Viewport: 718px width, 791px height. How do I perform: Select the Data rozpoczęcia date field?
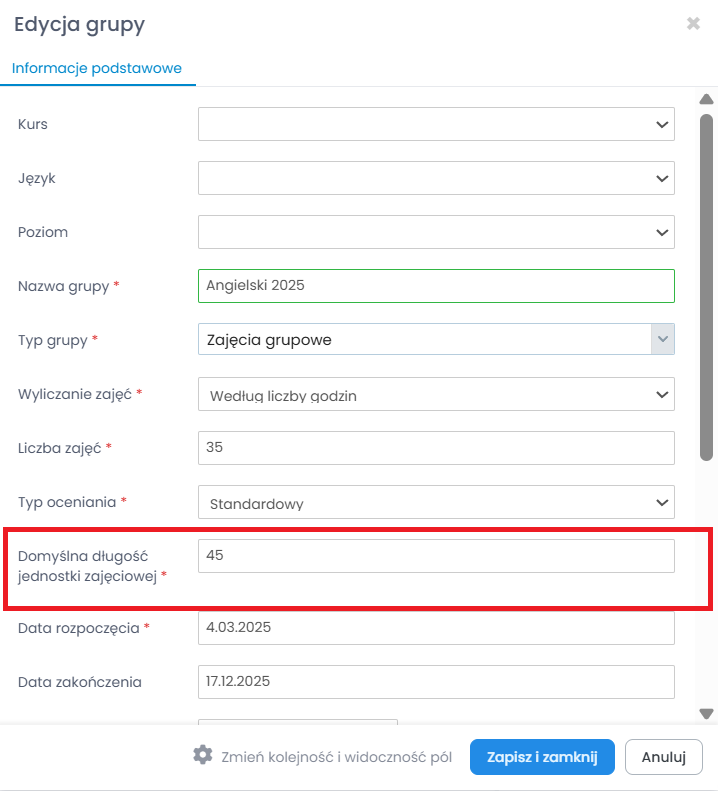436,628
